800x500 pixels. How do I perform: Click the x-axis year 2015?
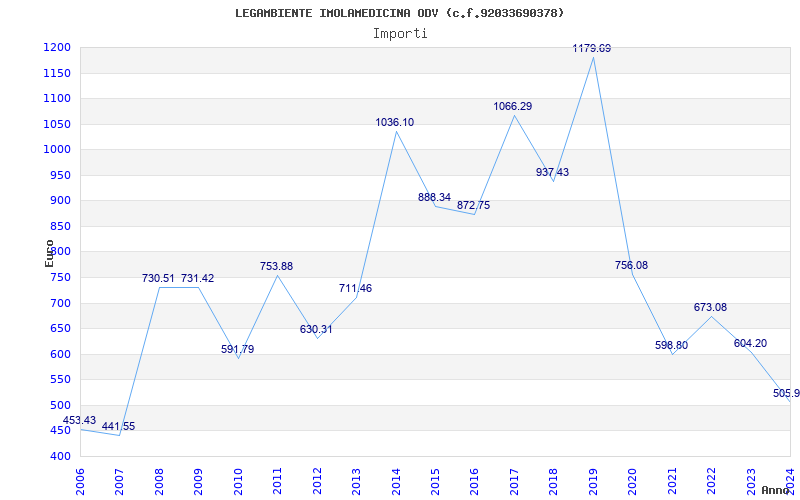coord(435,481)
